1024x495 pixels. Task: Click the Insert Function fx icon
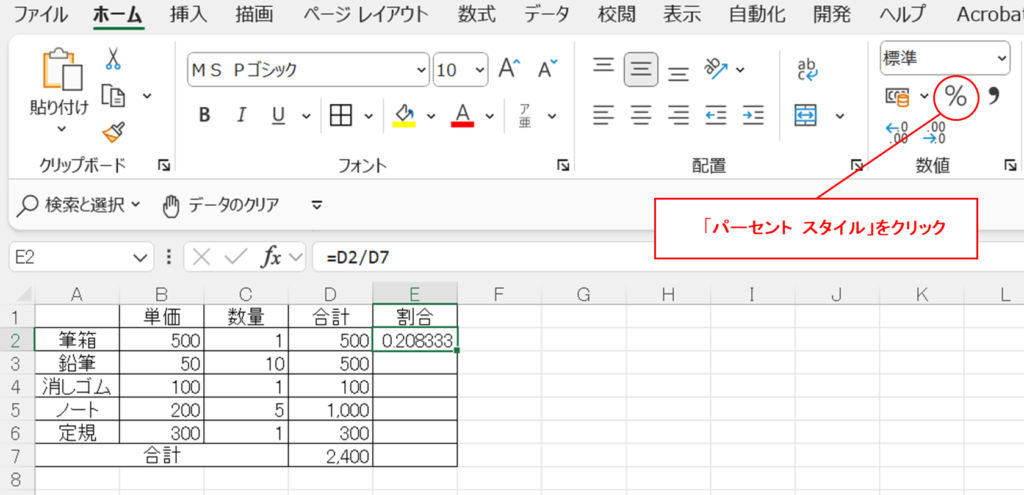tap(270, 257)
